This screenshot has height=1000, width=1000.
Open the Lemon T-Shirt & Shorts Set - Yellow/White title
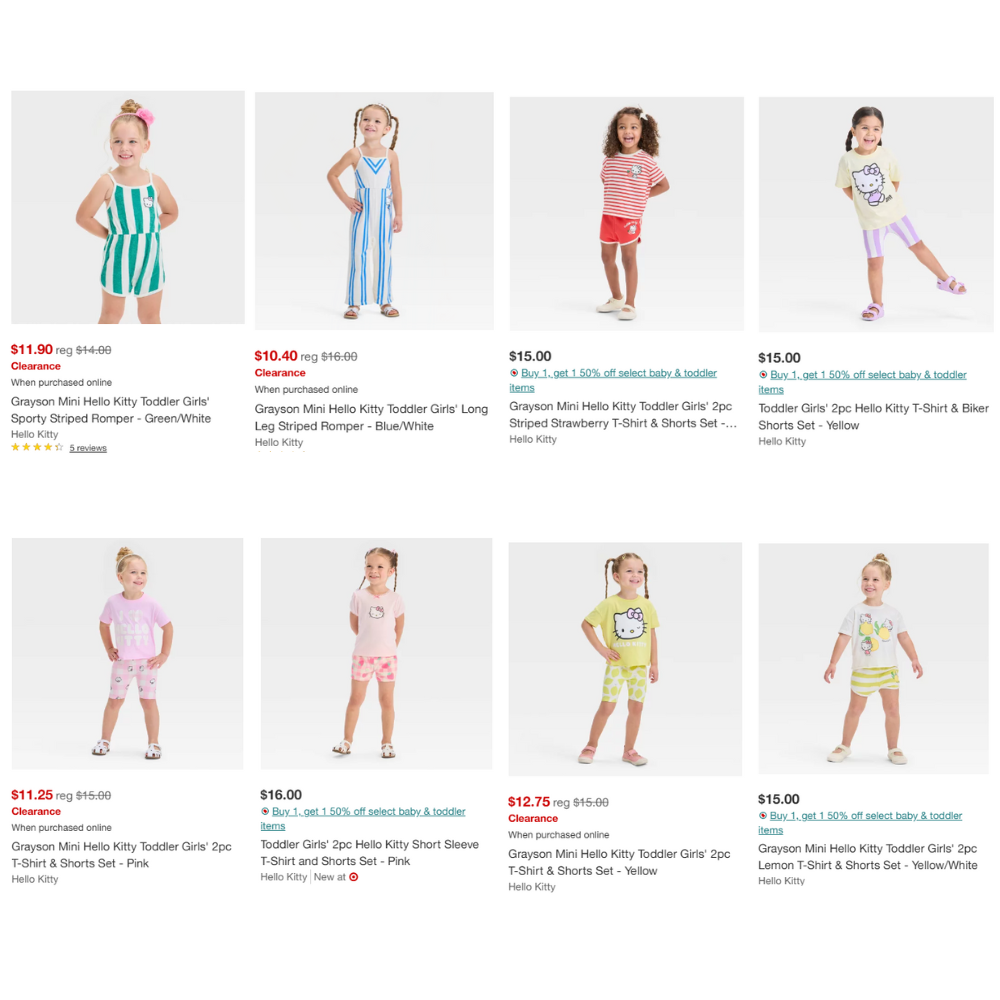coord(867,857)
